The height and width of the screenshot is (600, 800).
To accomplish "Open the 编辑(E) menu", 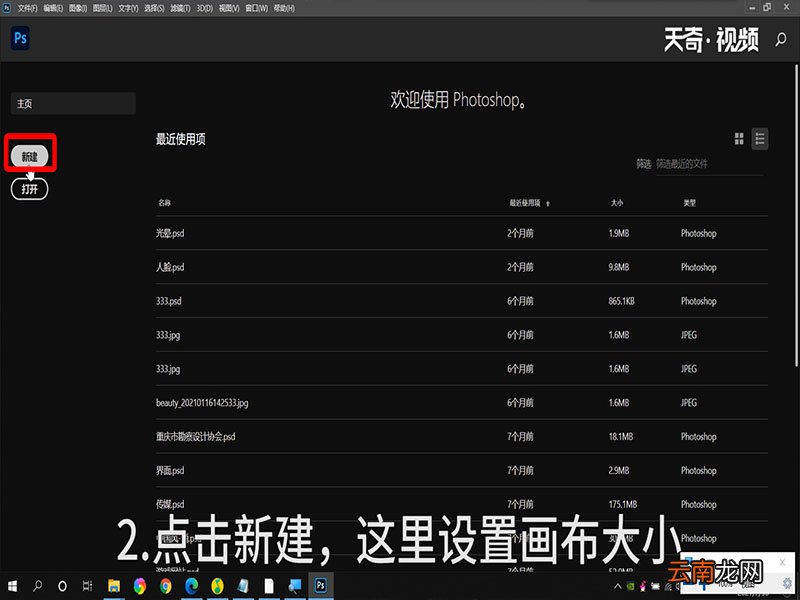I will [53, 8].
